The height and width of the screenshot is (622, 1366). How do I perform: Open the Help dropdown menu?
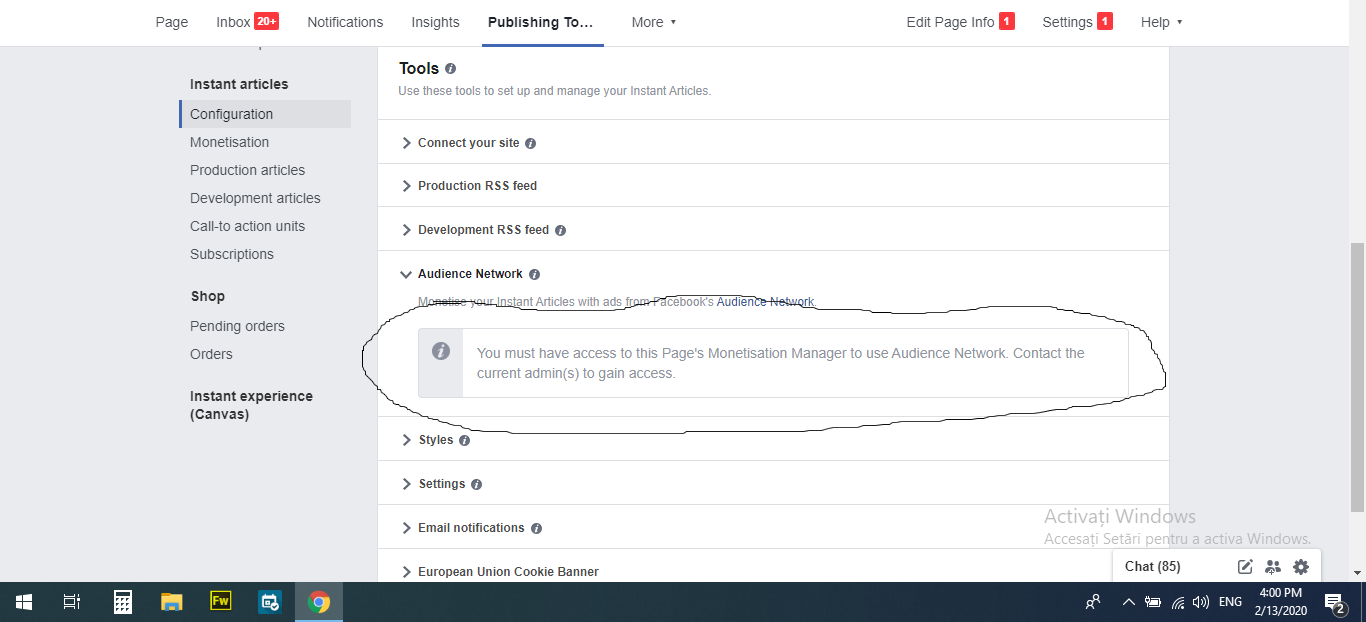click(x=1161, y=22)
